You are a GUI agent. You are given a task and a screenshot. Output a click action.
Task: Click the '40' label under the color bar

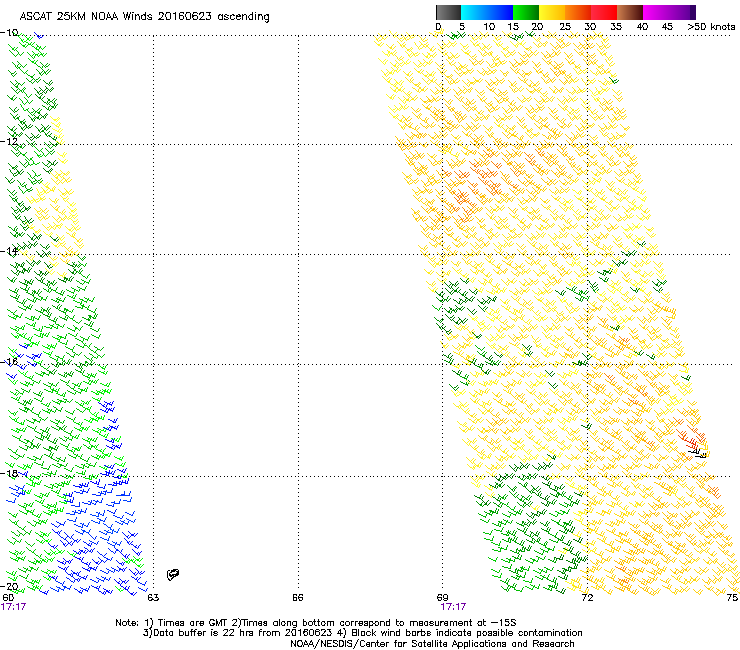click(642, 27)
